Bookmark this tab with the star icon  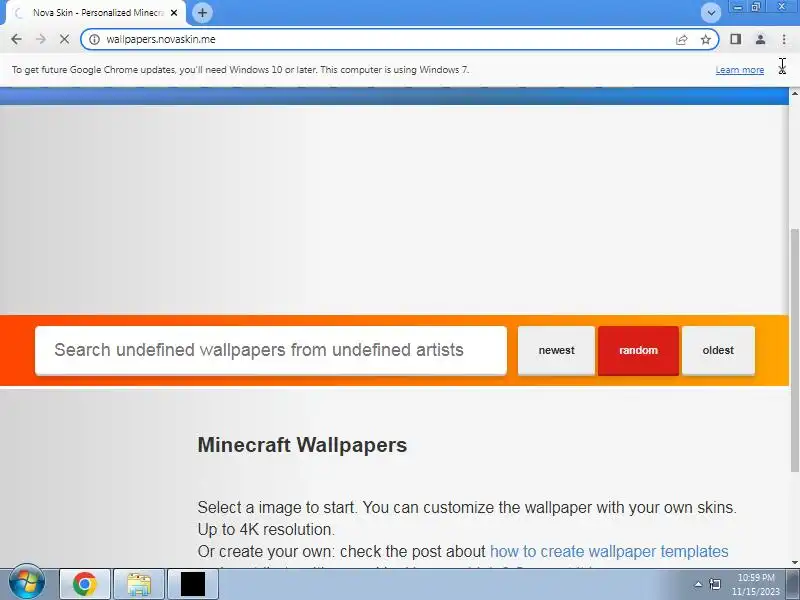coord(706,39)
